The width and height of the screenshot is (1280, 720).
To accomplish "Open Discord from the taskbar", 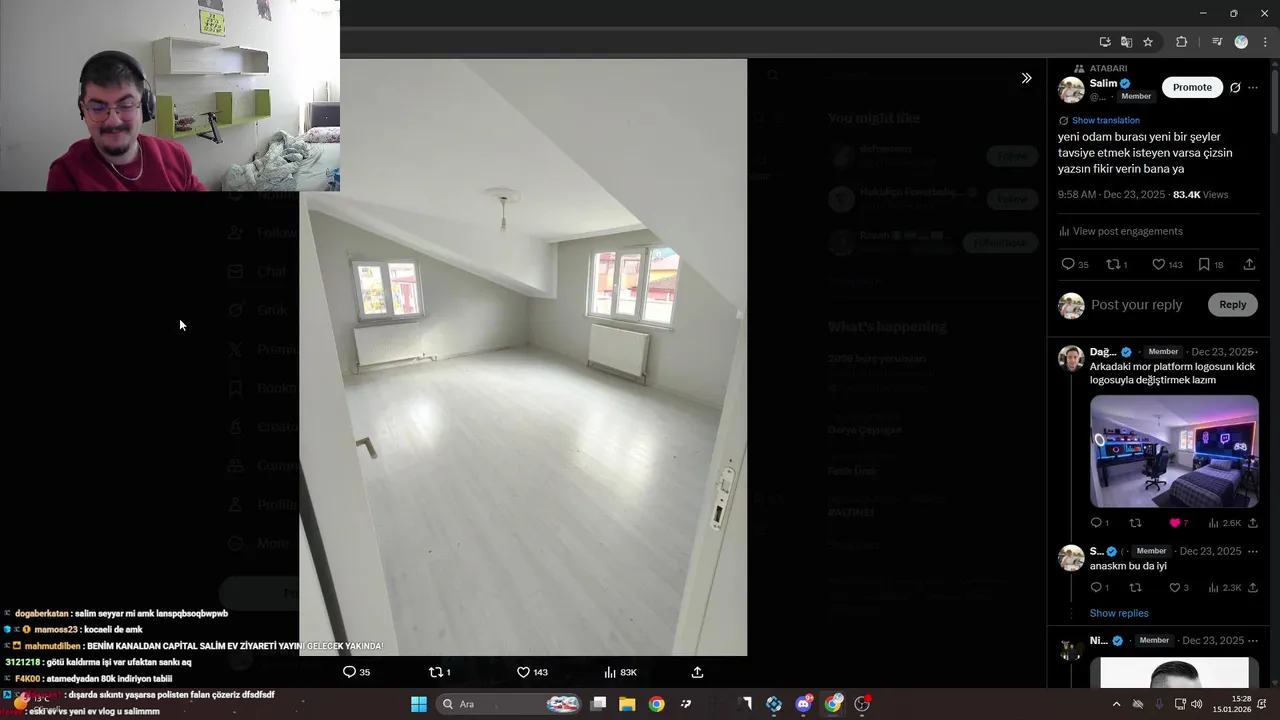I will 803,704.
